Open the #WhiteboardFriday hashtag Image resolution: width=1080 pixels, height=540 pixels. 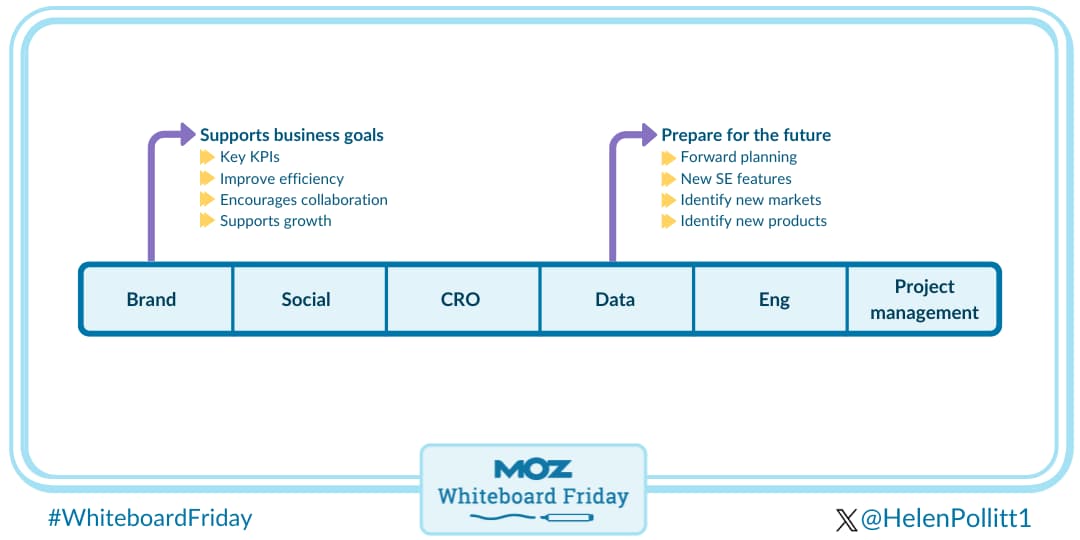pos(150,518)
